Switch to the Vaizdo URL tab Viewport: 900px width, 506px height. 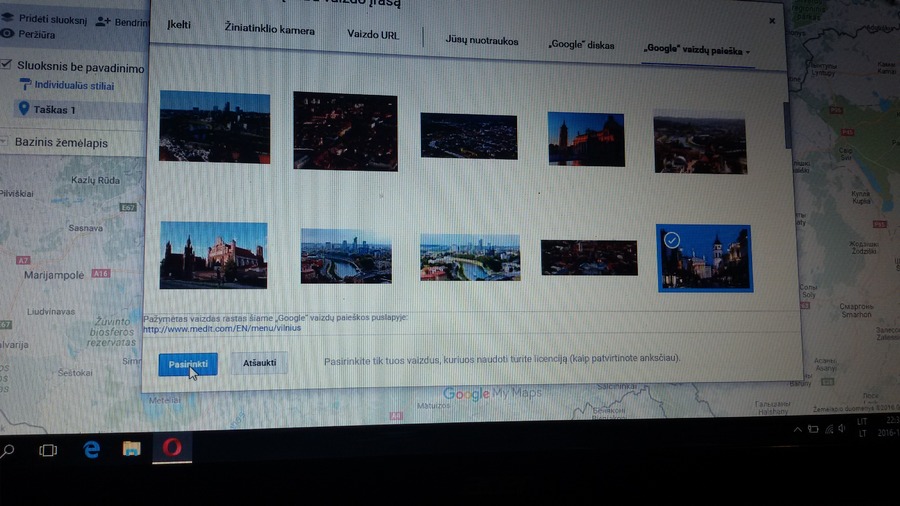pyautogui.click(x=373, y=34)
